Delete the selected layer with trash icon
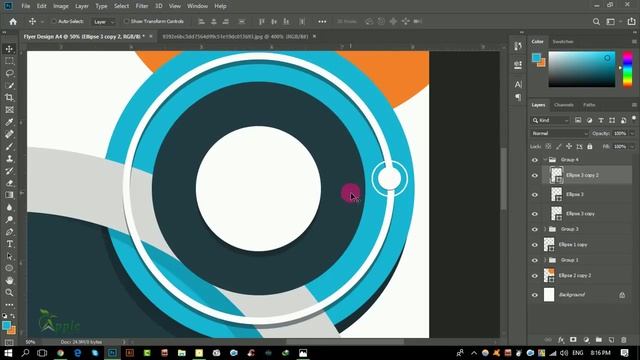The image size is (640, 360). pyautogui.click(x=623, y=340)
